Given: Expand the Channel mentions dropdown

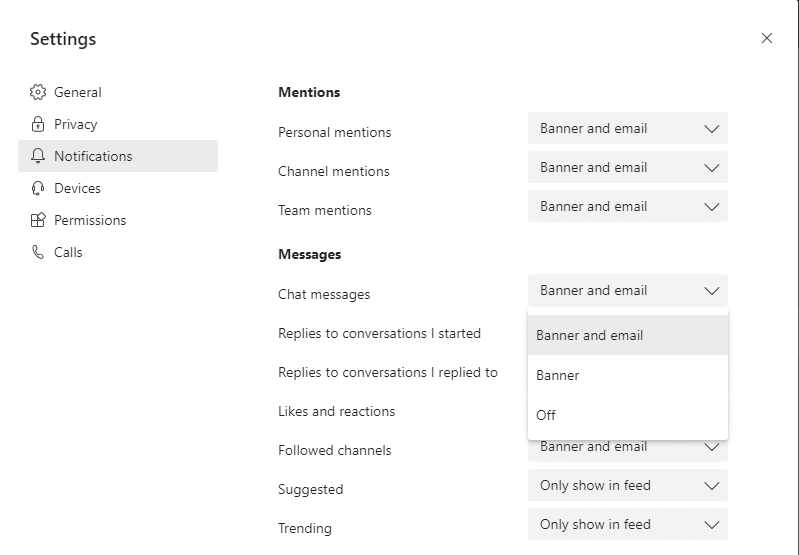Looking at the screenshot, I should click(627, 167).
